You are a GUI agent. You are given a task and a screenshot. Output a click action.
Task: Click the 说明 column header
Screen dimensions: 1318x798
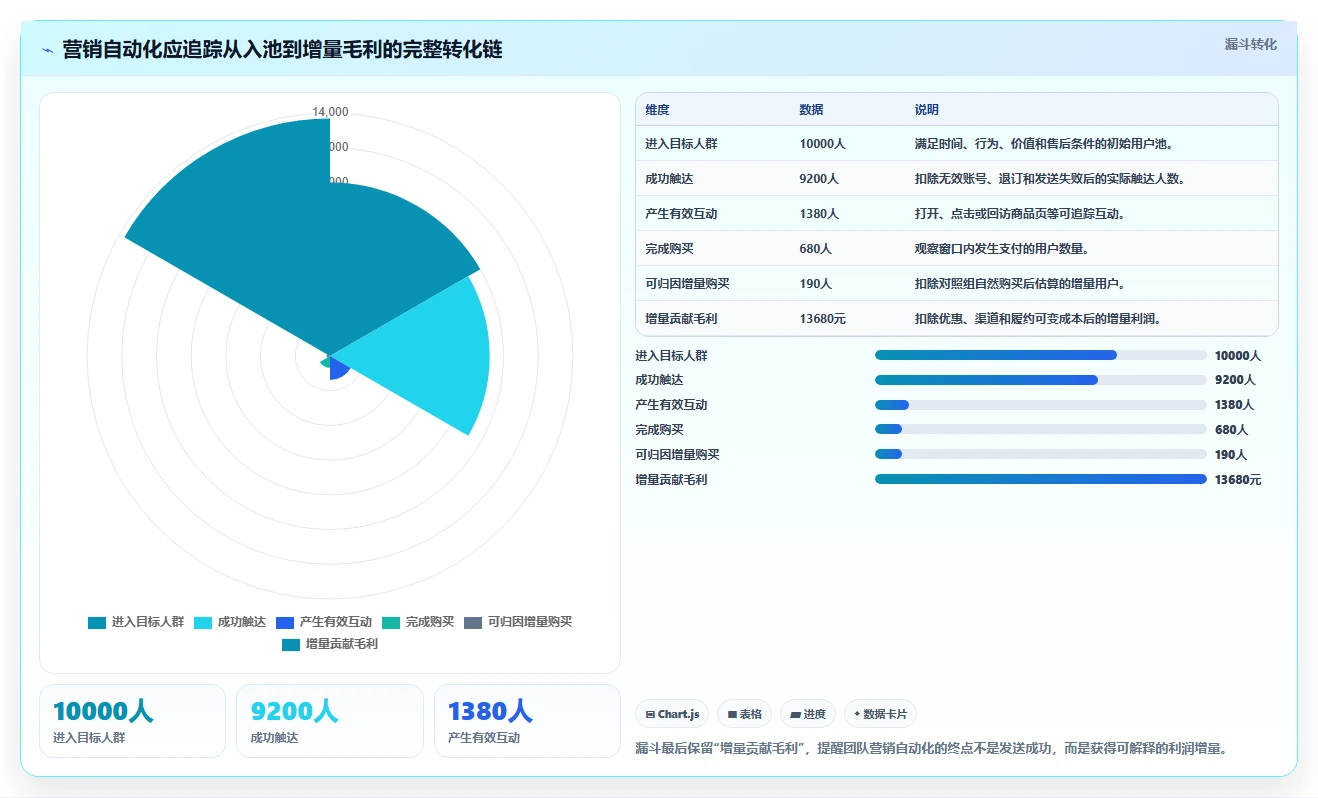927,110
